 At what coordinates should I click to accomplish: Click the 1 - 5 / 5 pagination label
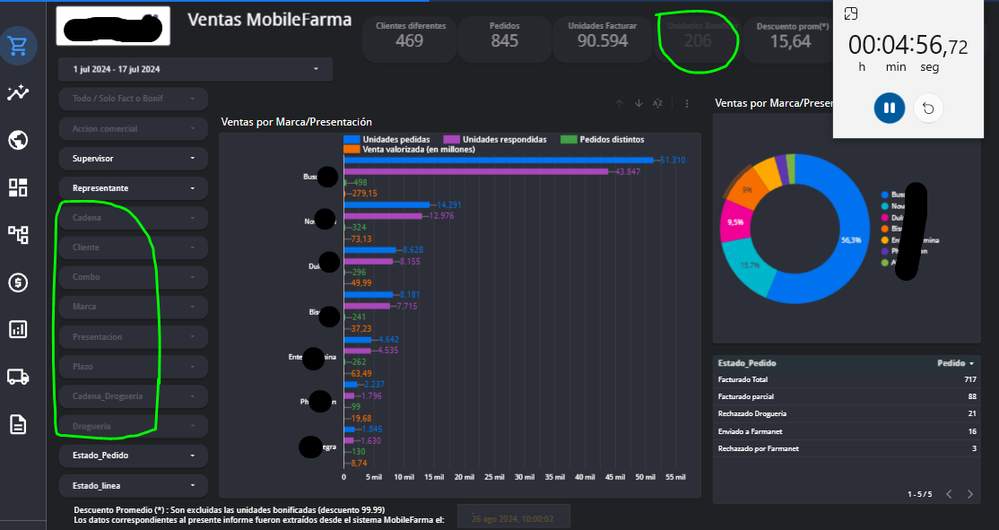click(x=919, y=494)
